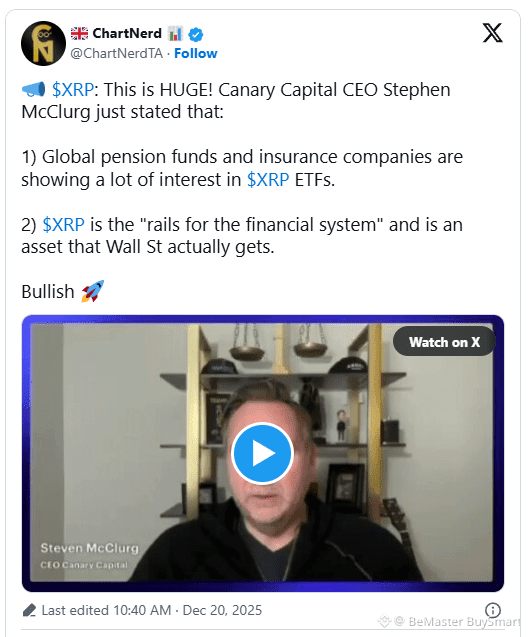Click the megaphone emoji before $XRP
This screenshot has height=637, width=528.
click(33, 90)
